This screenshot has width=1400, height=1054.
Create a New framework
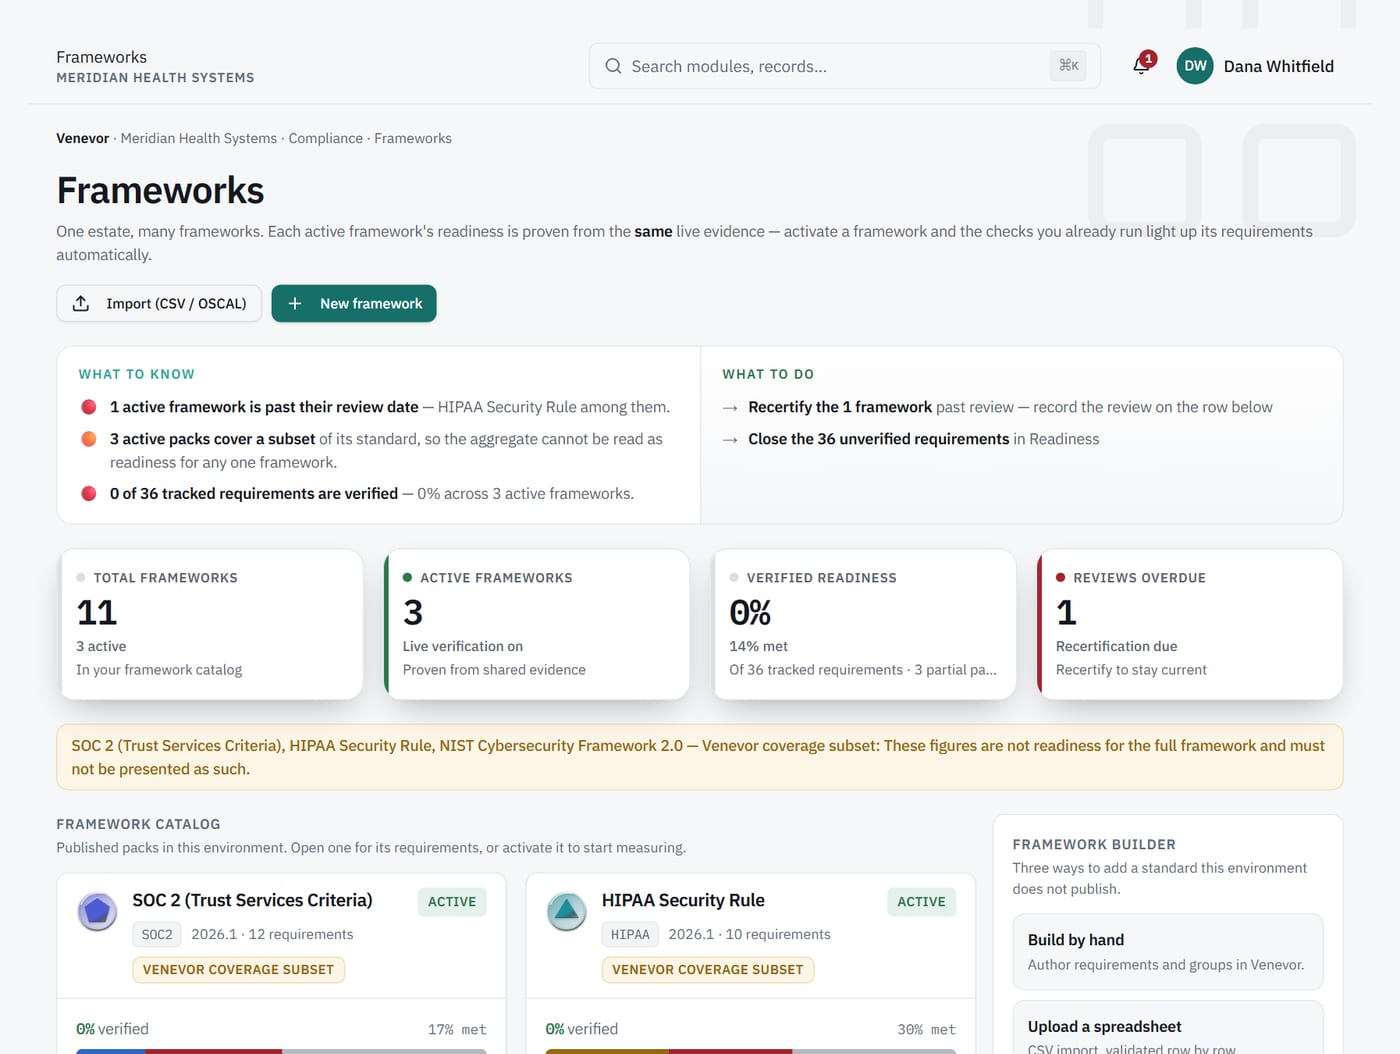point(354,304)
